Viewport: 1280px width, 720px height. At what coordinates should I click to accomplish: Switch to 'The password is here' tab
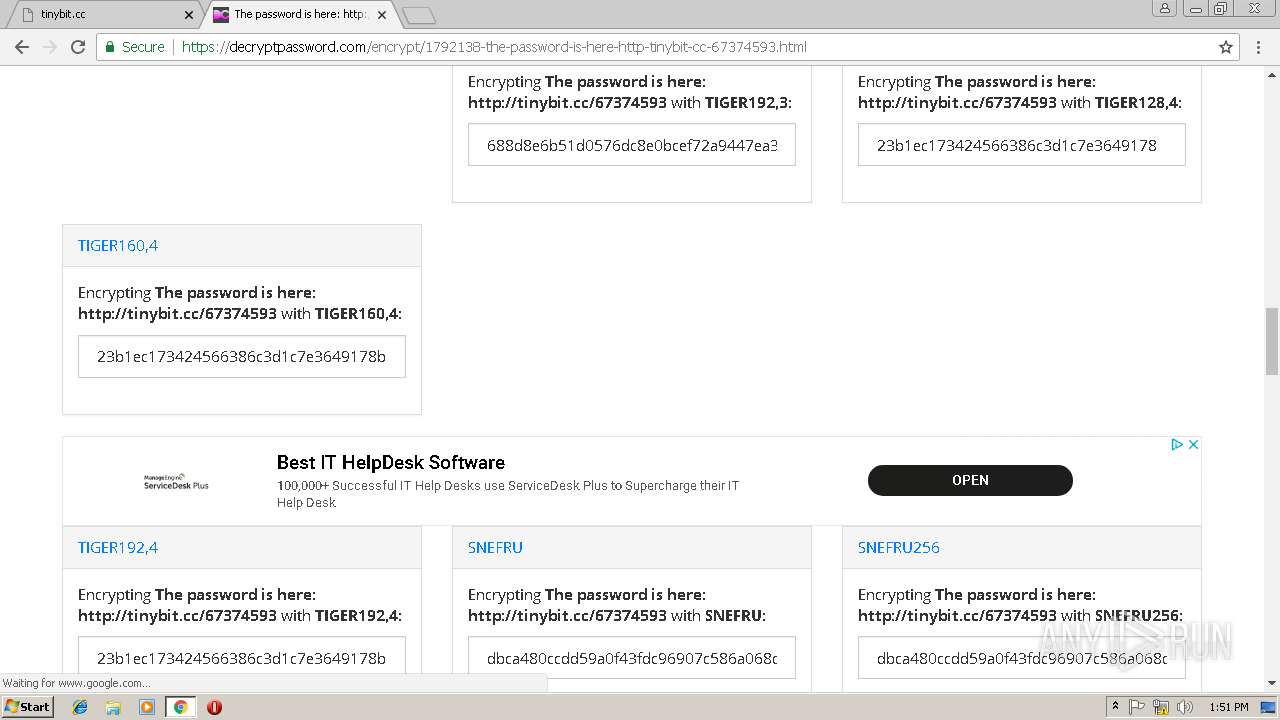click(x=300, y=15)
